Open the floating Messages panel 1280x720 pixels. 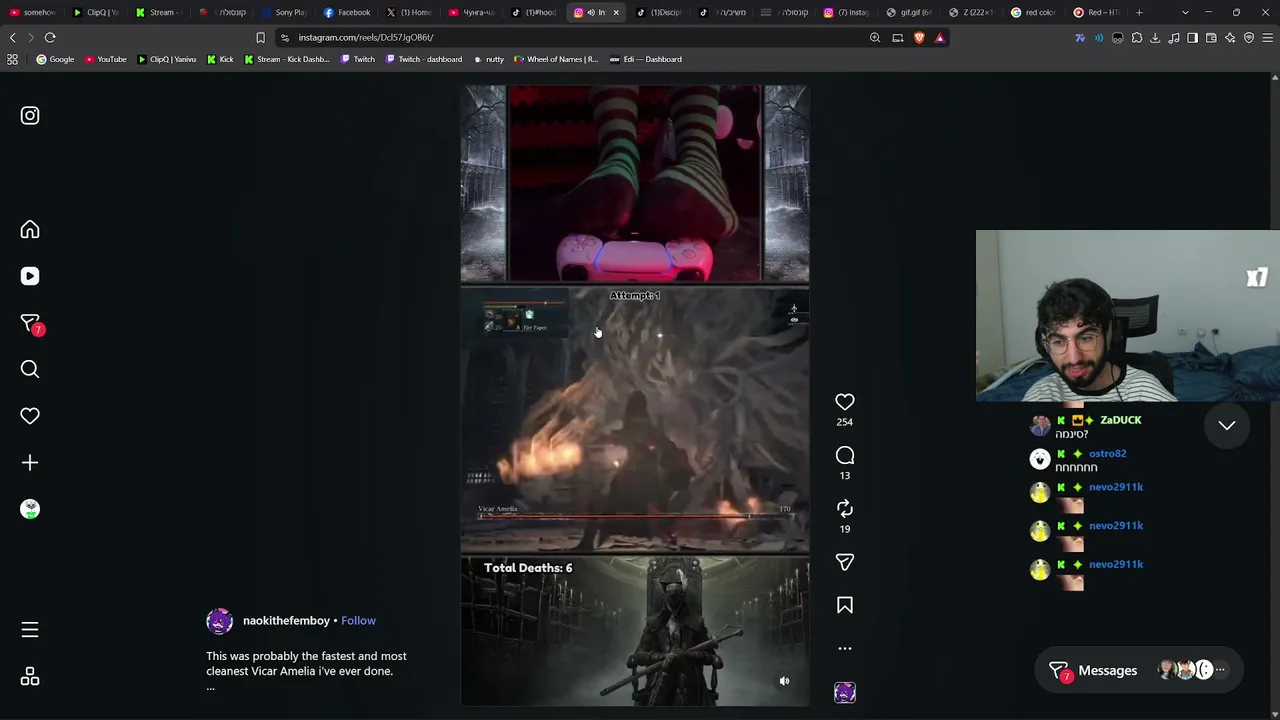tap(1139, 671)
